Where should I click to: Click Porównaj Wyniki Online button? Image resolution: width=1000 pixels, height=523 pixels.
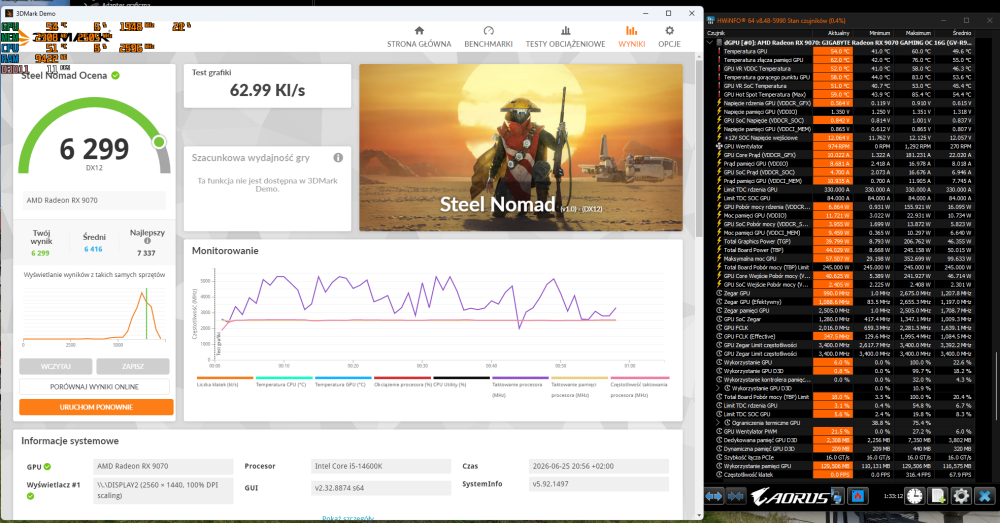94,387
